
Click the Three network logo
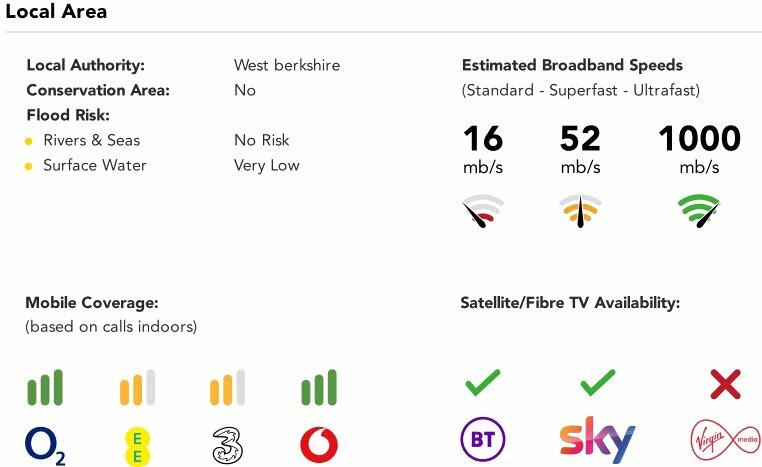[x=229, y=446]
